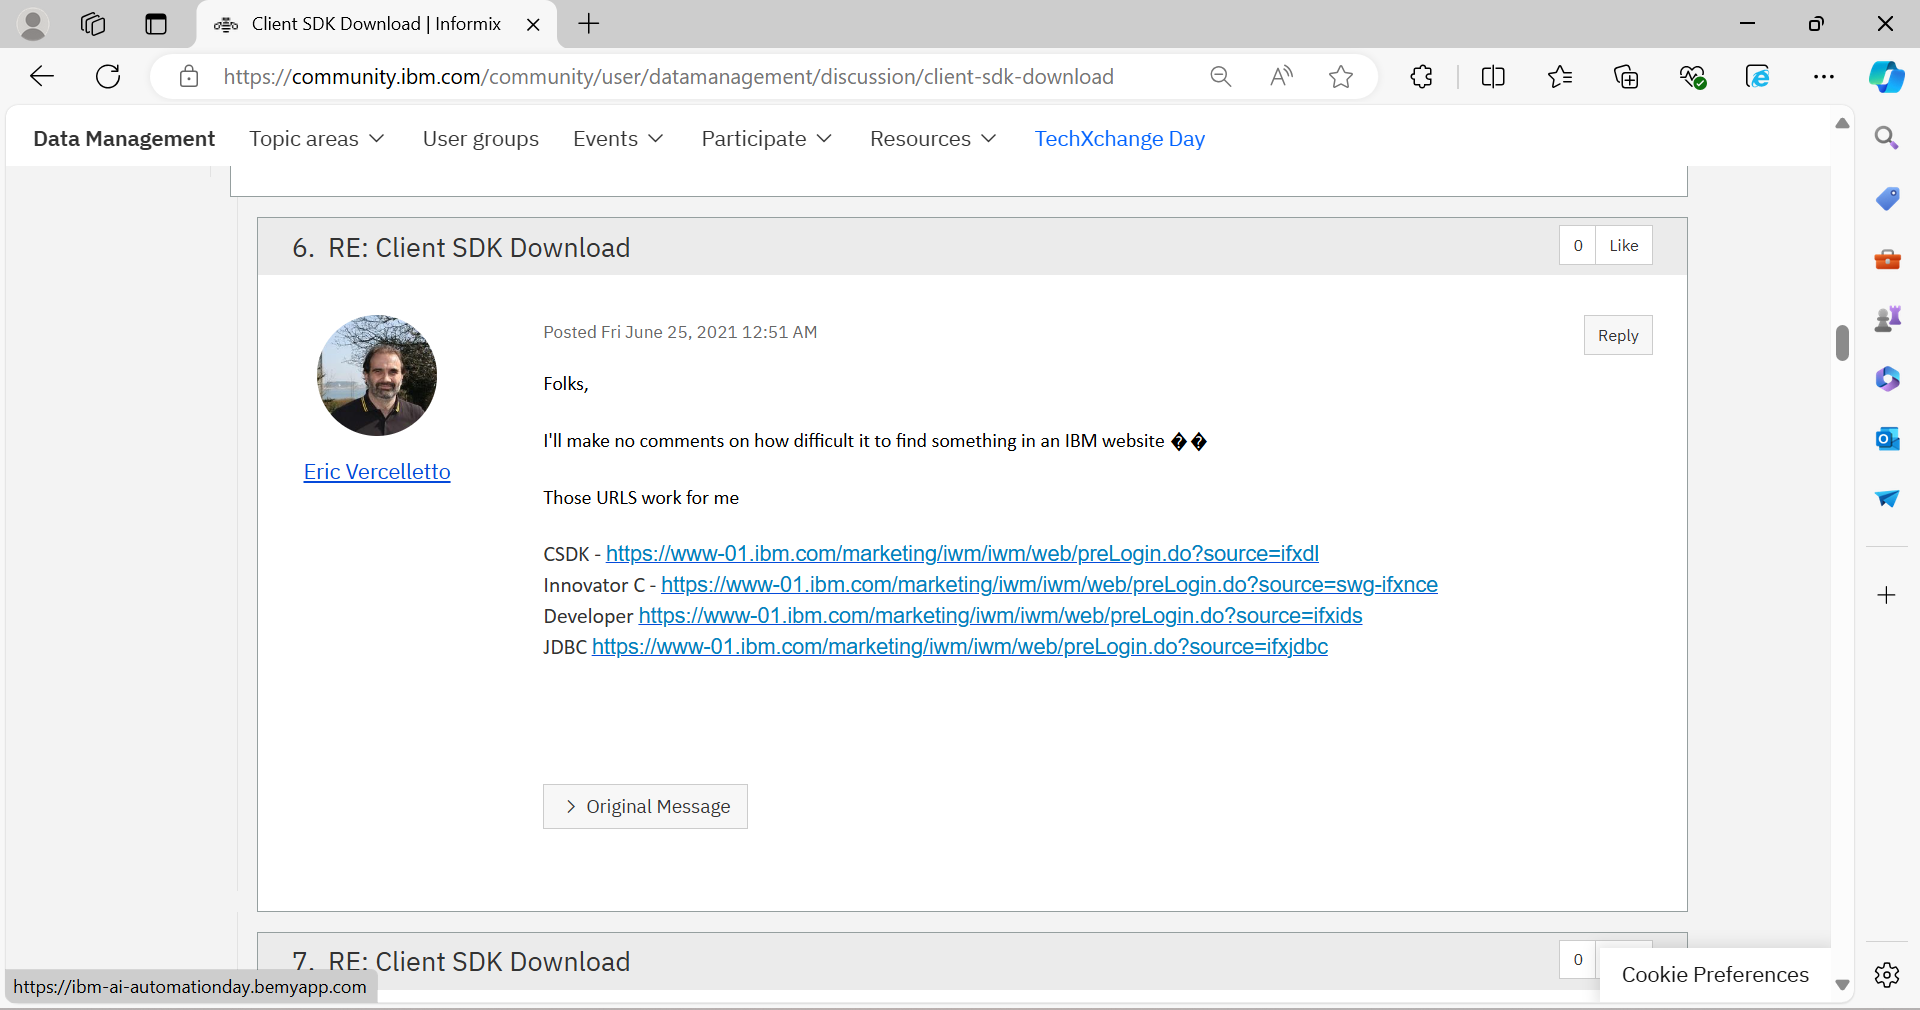
Task: Click the 'Posted Fri June 25, 2021' timestamp
Action: click(x=680, y=332)
